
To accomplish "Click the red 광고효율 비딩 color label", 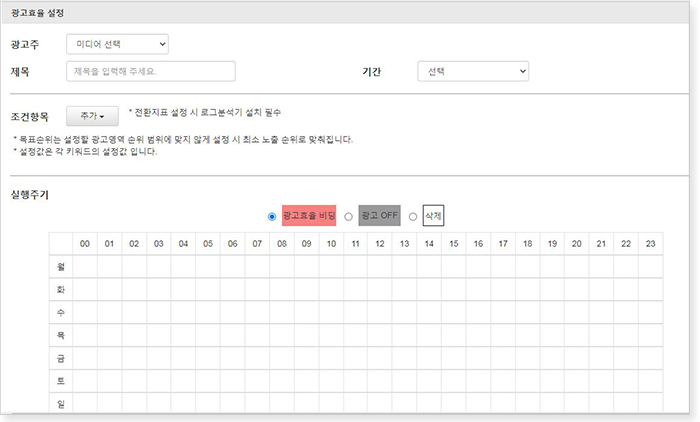I will [308, 216].
